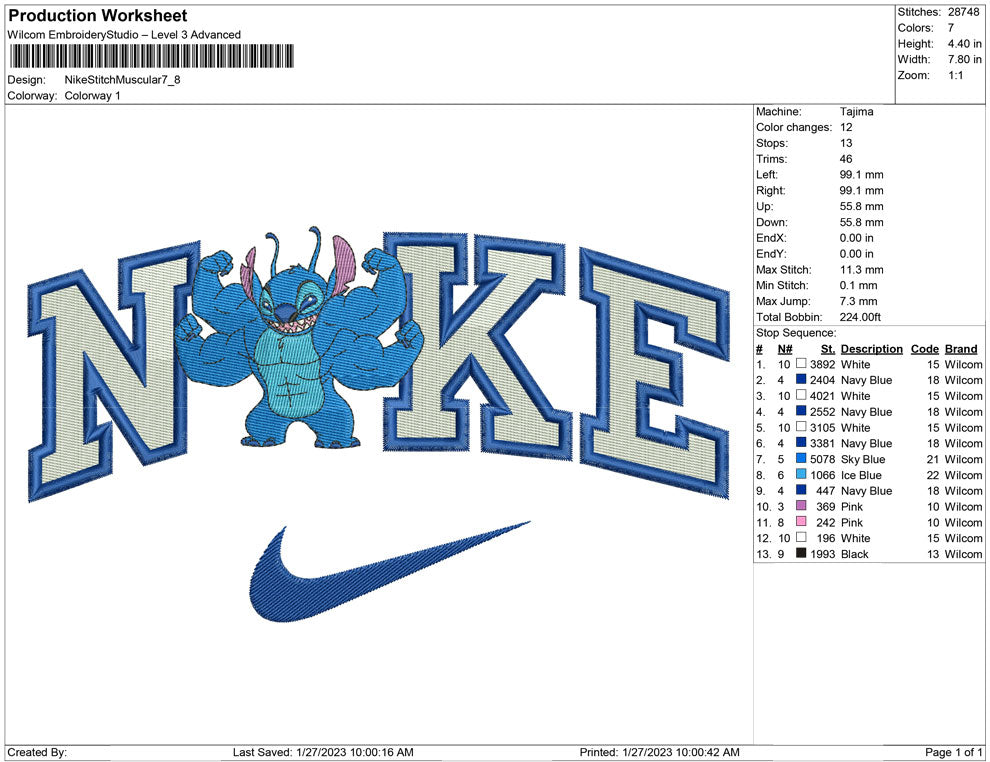This screenshot has width=990, height=762.
Task: Click stitch count '3381' in row 6
Action: pos(822,443)
